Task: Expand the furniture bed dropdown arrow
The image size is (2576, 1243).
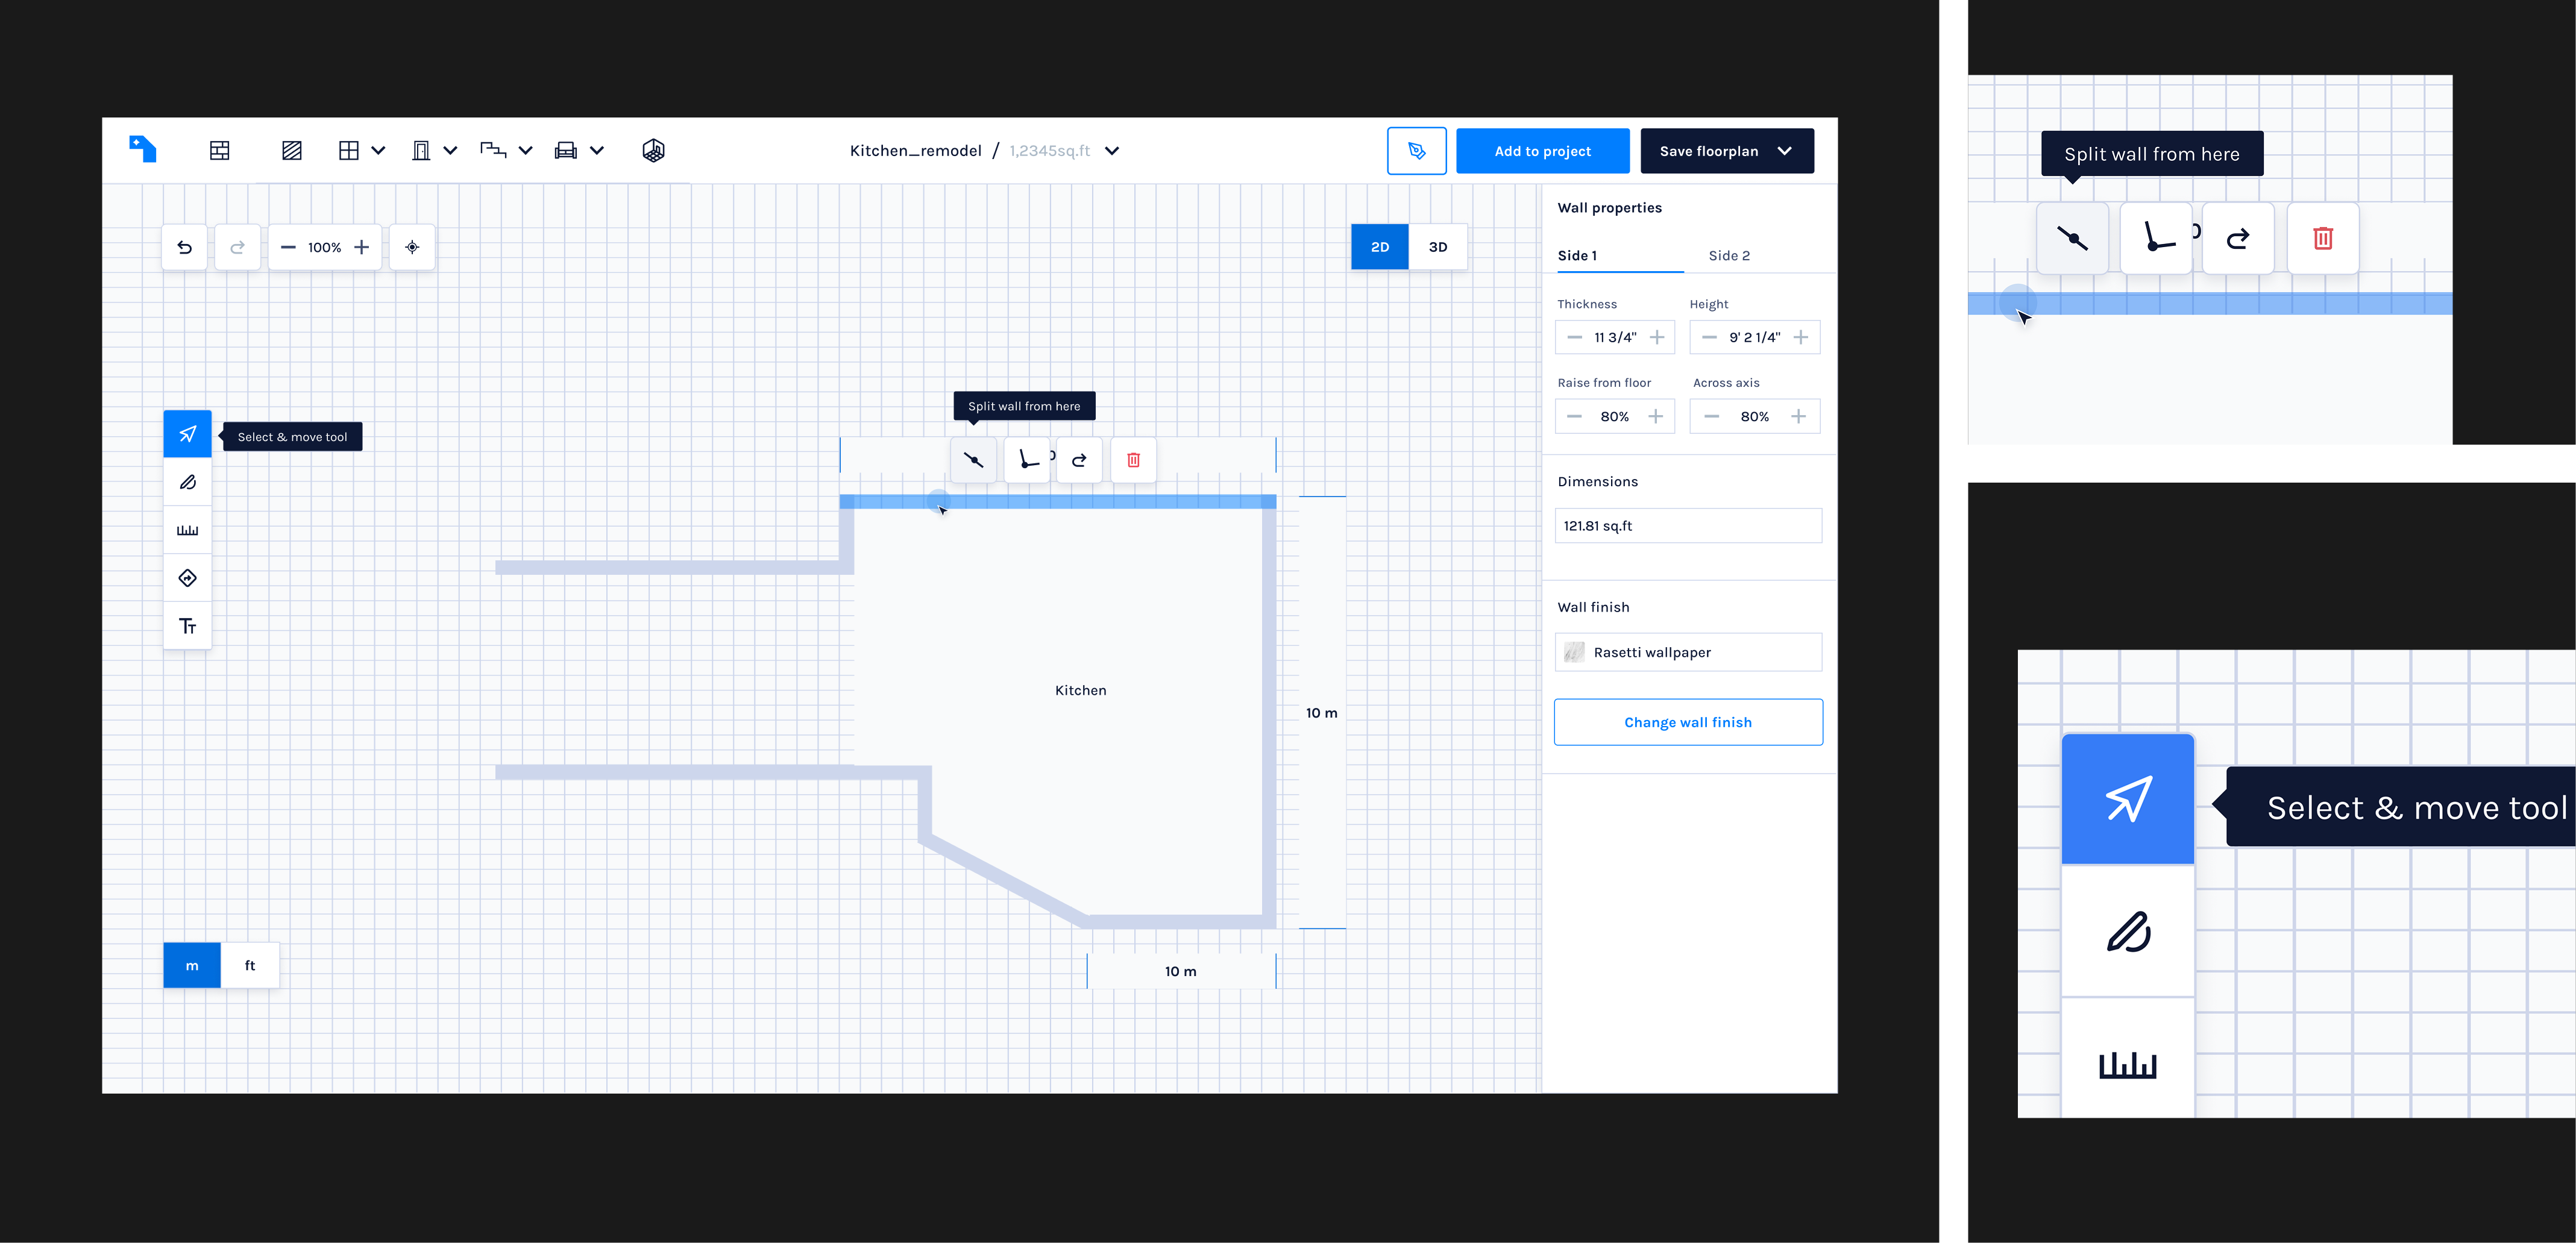Action: coord(597,151)
